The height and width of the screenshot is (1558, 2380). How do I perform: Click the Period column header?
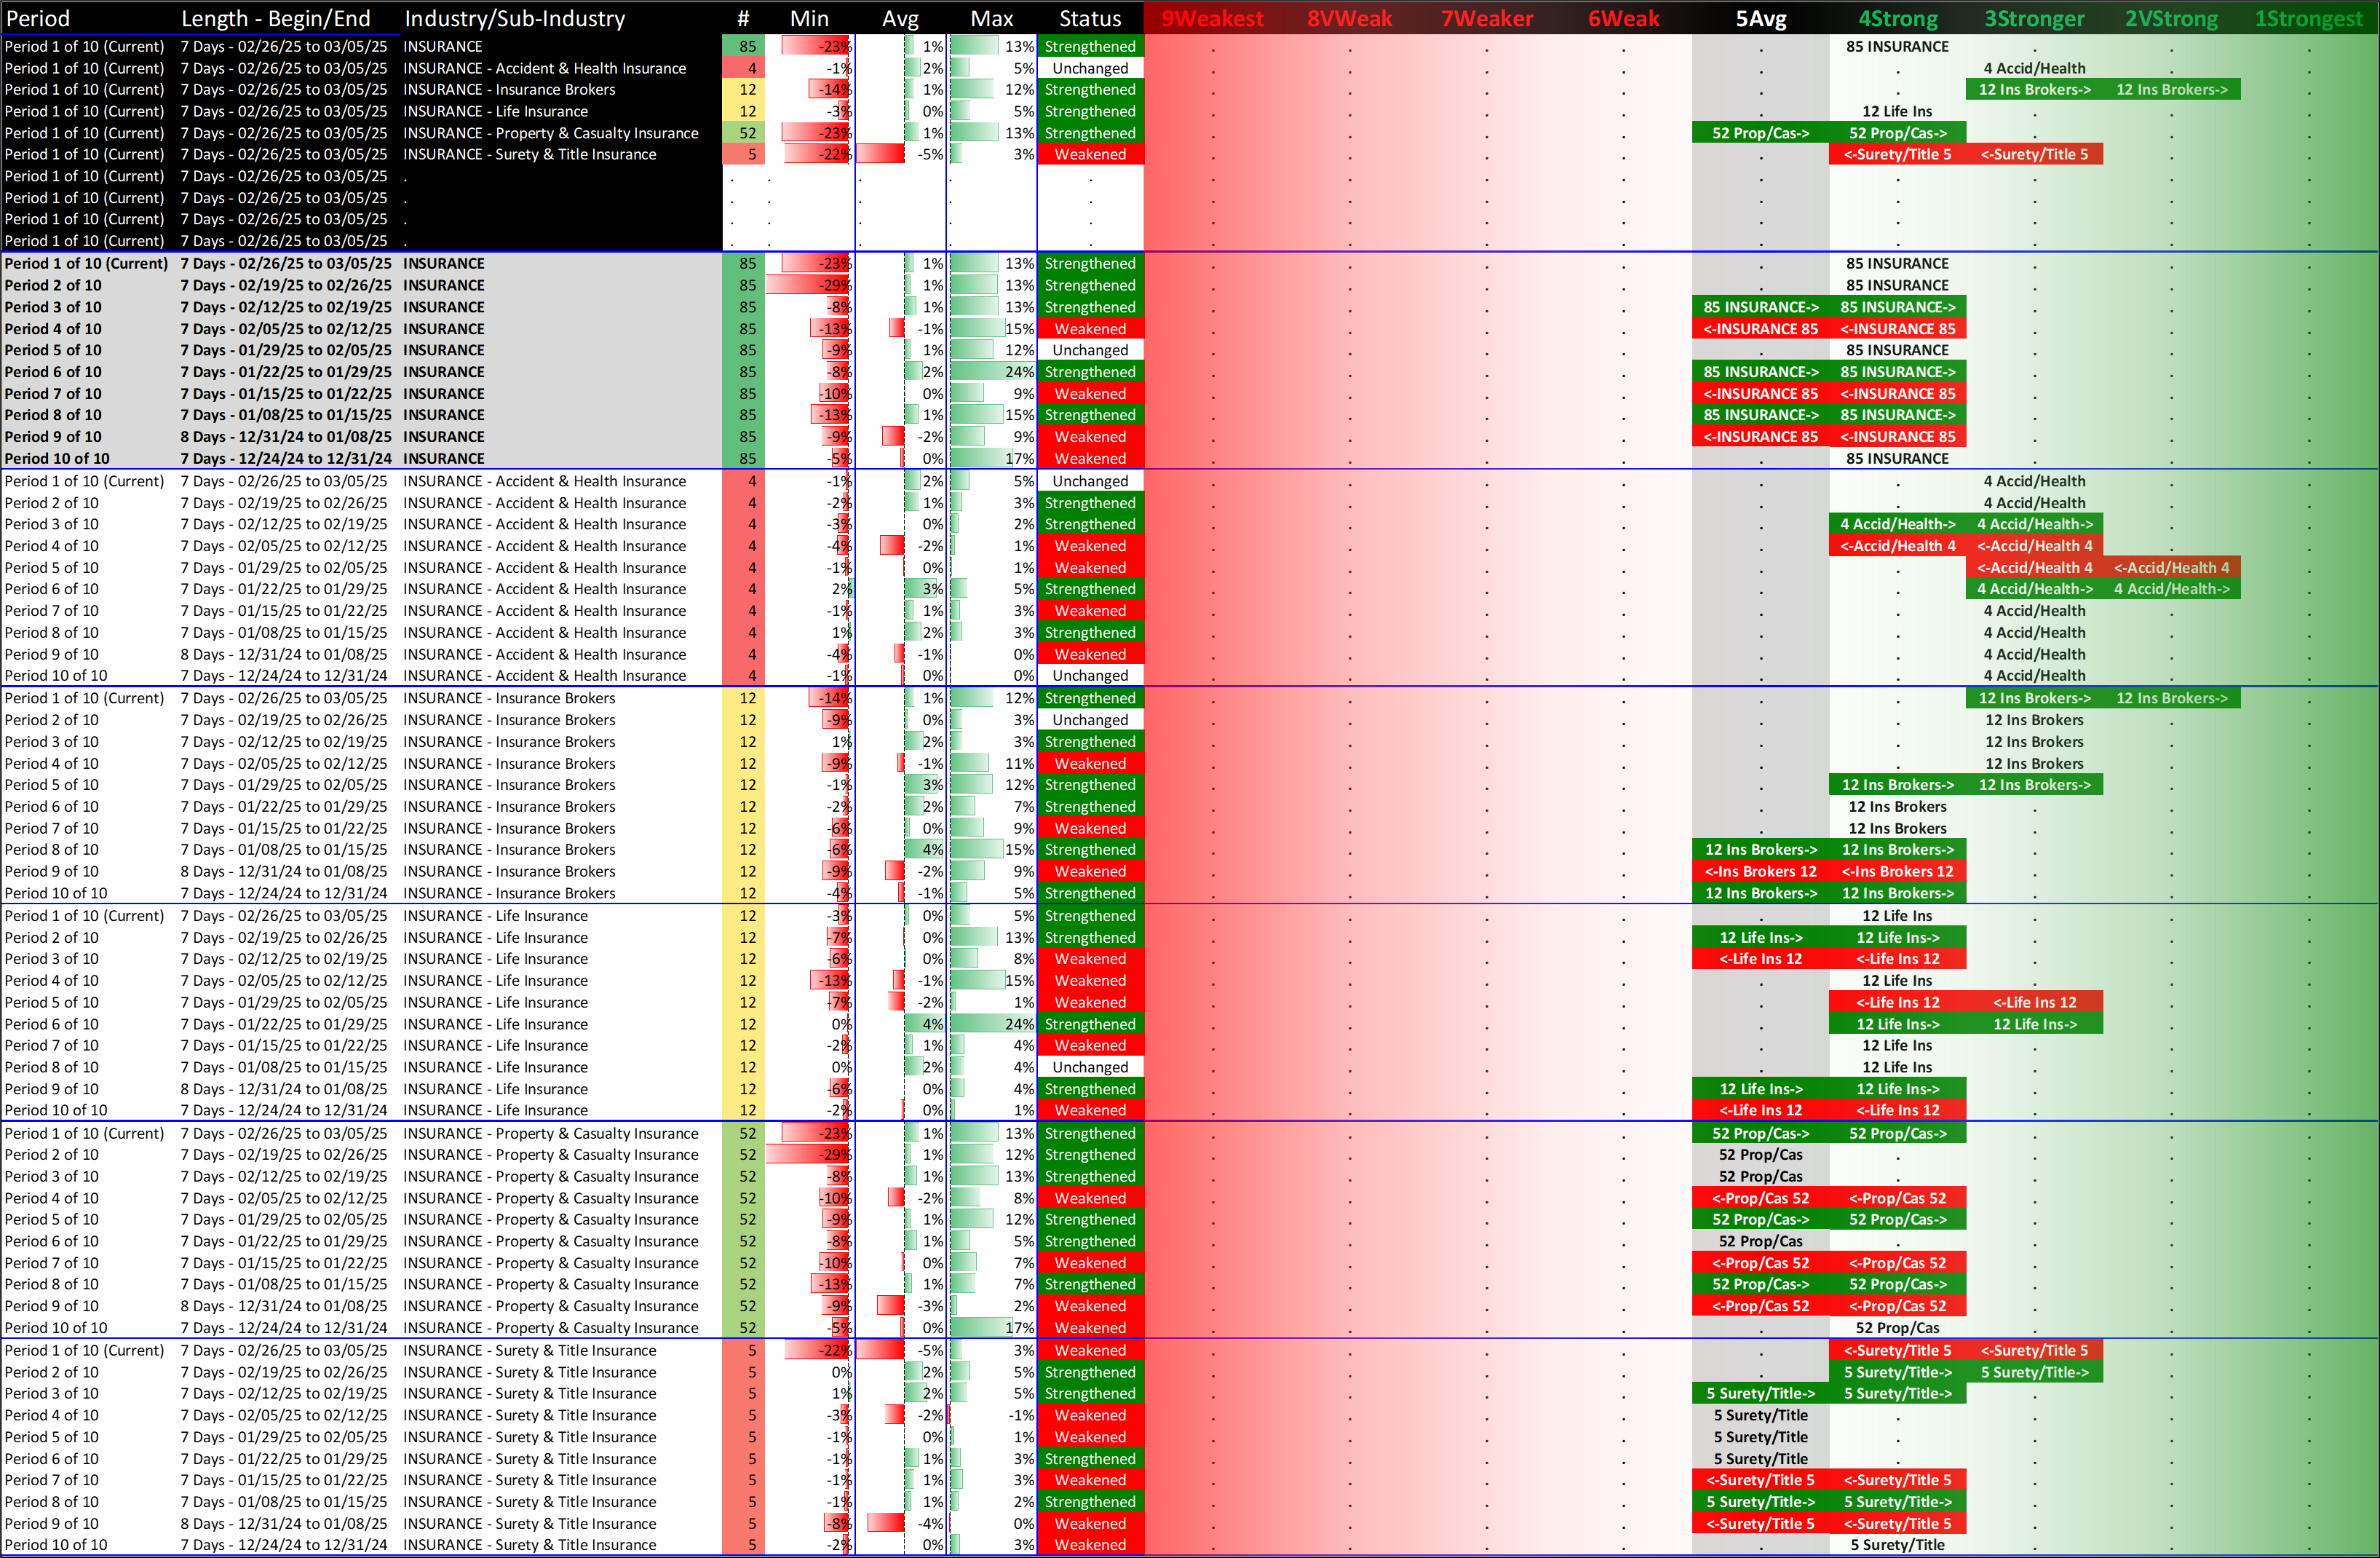tap(38, 18)
